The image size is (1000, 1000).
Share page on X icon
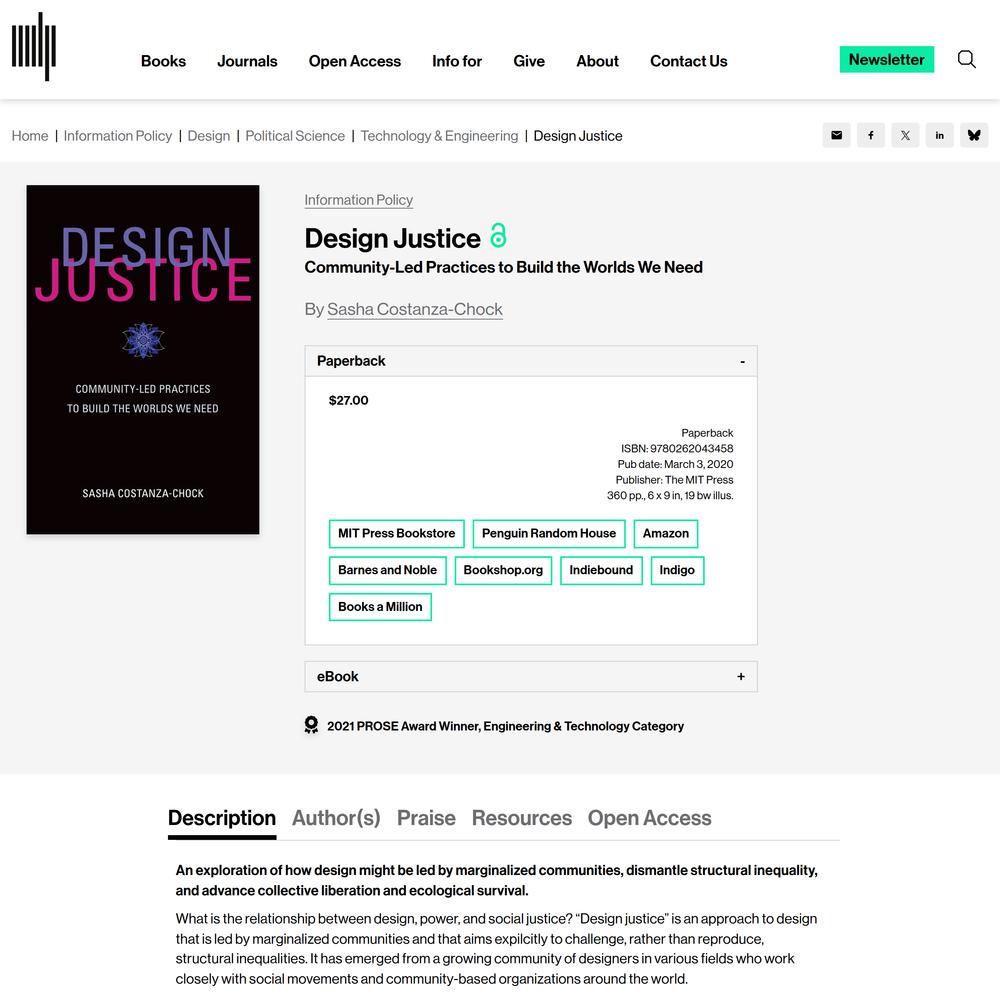point(905,135)
